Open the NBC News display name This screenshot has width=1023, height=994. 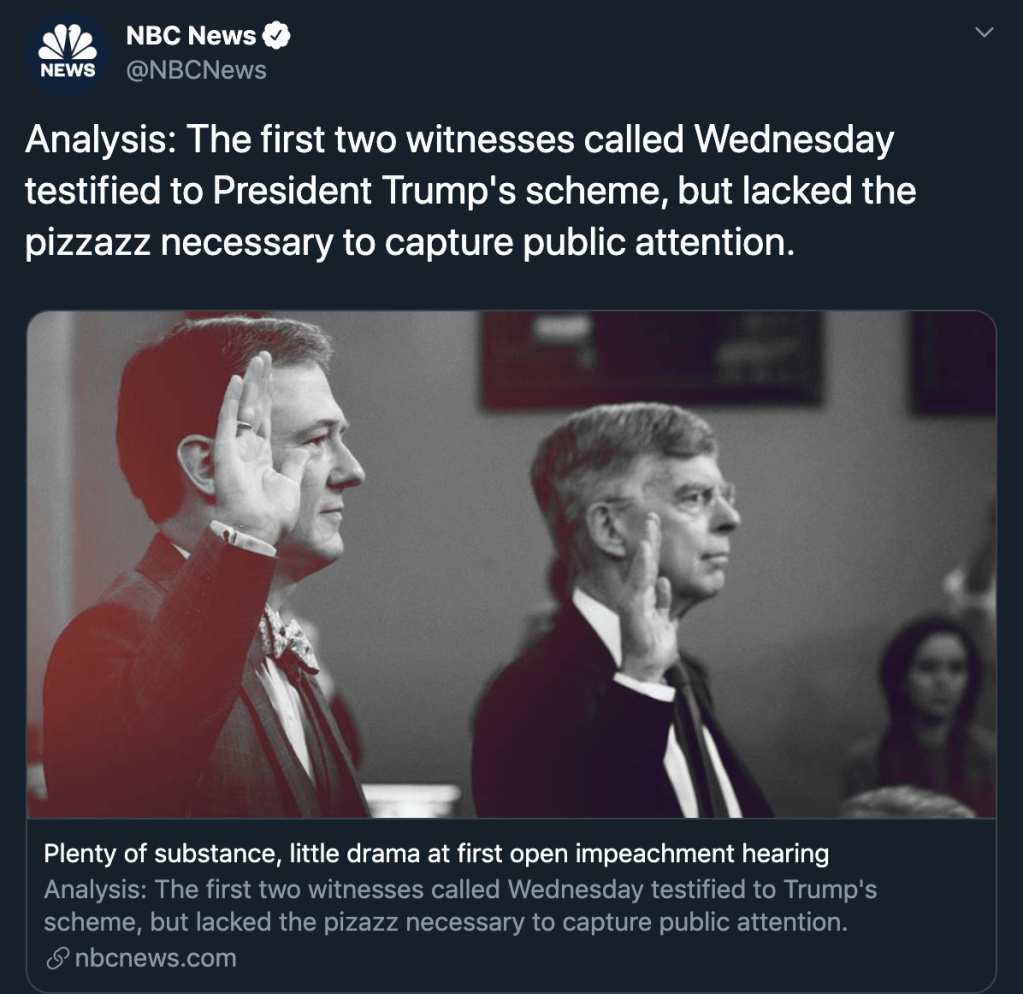click(191, 35)
